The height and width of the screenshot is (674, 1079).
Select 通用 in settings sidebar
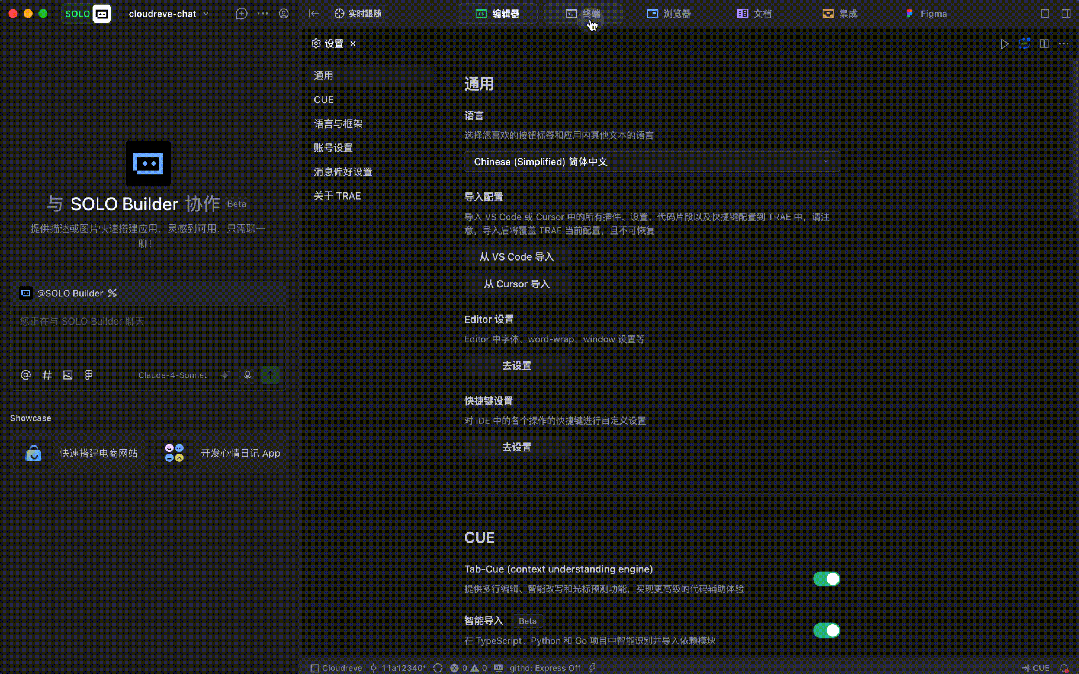[323, 76]
